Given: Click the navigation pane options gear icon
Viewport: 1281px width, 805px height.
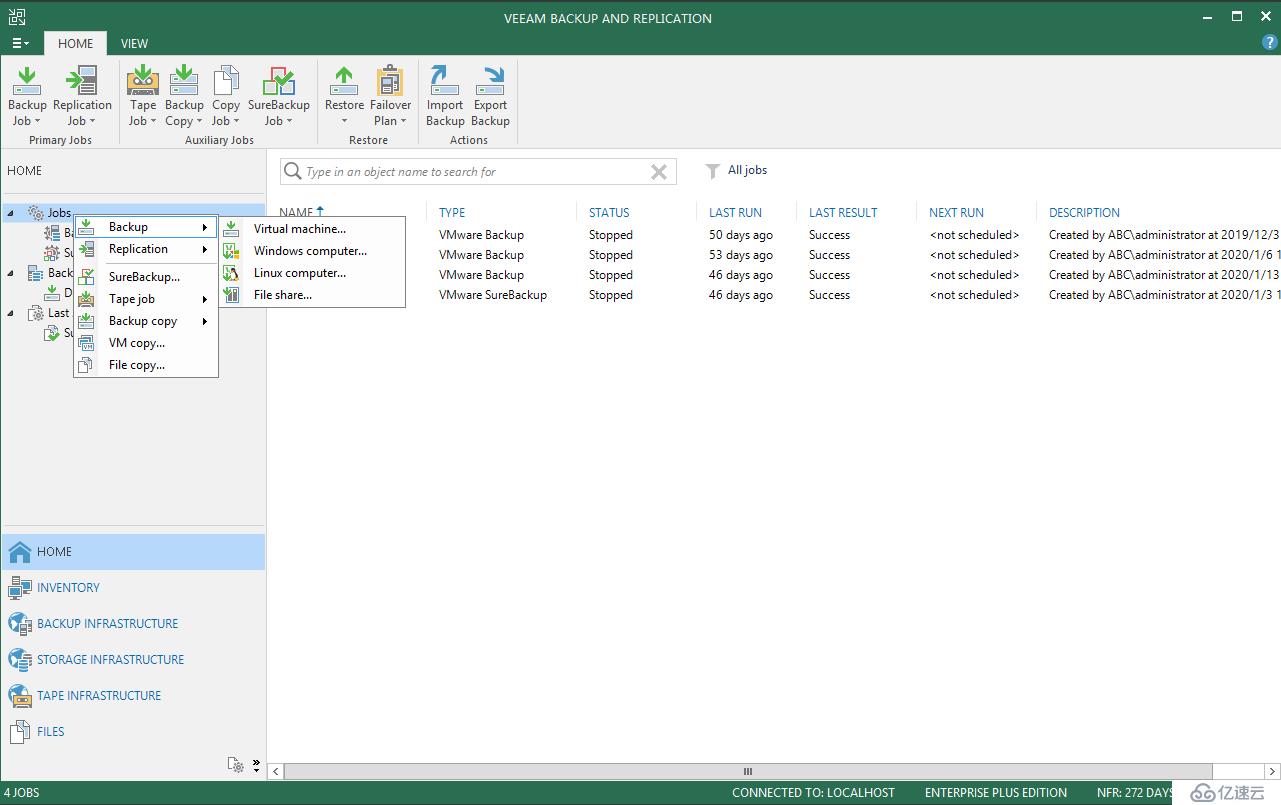Looking at the screenshot, I should click(236, 765).
